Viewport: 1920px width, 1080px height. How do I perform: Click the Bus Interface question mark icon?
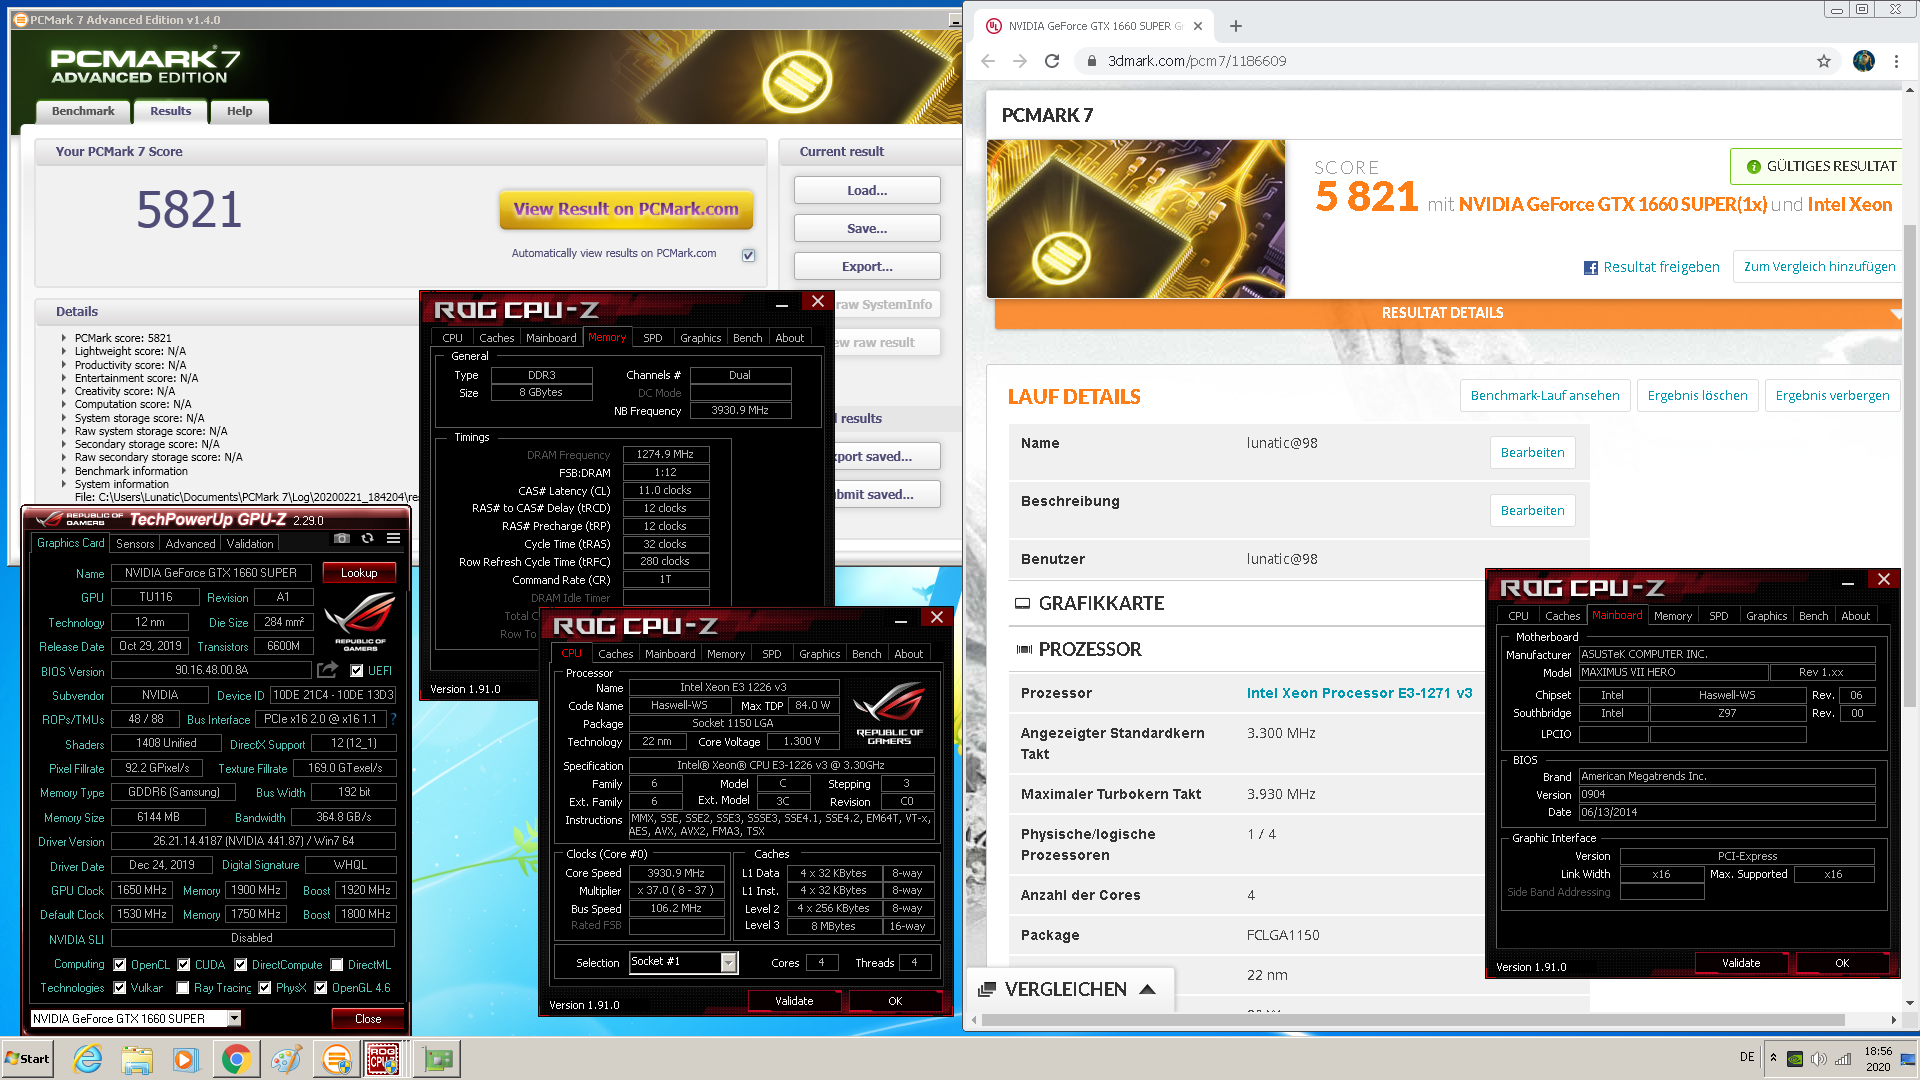(393, 719)
